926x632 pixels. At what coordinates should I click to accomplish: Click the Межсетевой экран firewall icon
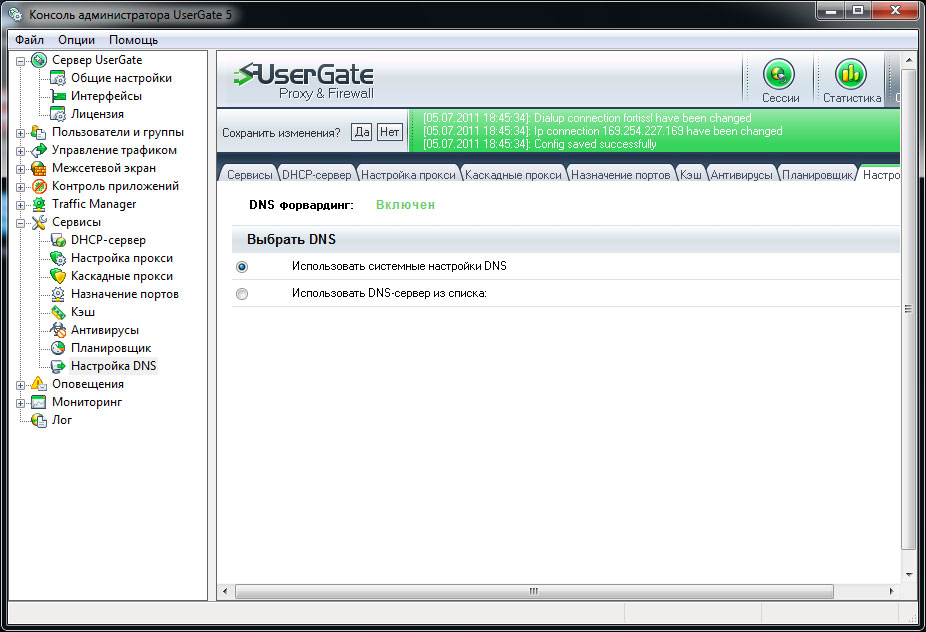tap(38, 168)
